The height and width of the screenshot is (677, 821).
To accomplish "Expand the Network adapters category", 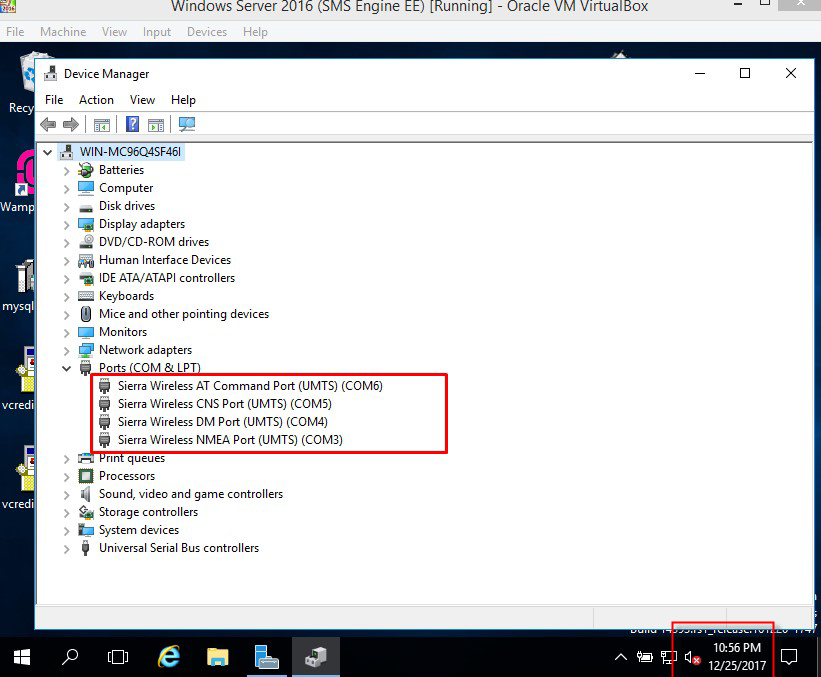I will [x=67, y=350].
